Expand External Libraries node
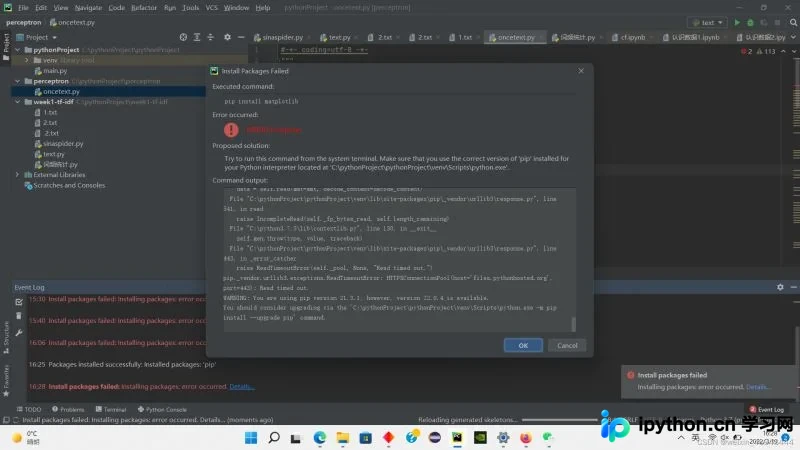800x450 pixels. [x=18, y=174]
